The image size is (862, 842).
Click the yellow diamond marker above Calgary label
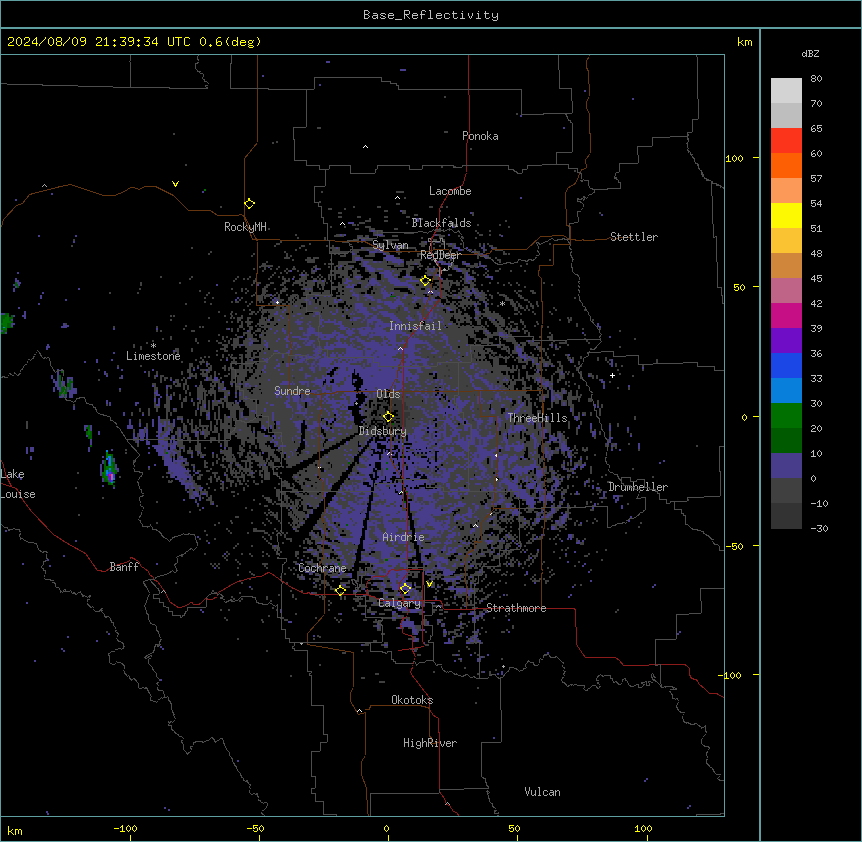405,589
